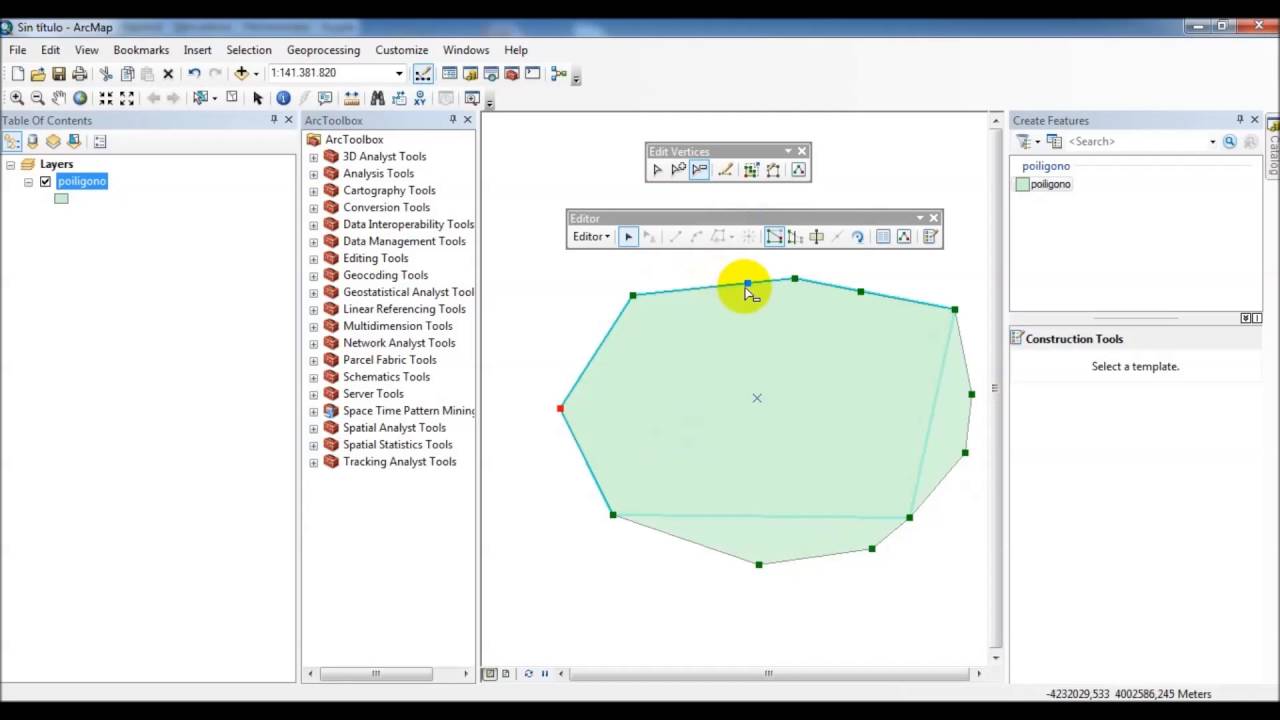Delete selection with the X icon
Image resolution: width=1280 pixels, height=720 pixels.
pos(168,74)
